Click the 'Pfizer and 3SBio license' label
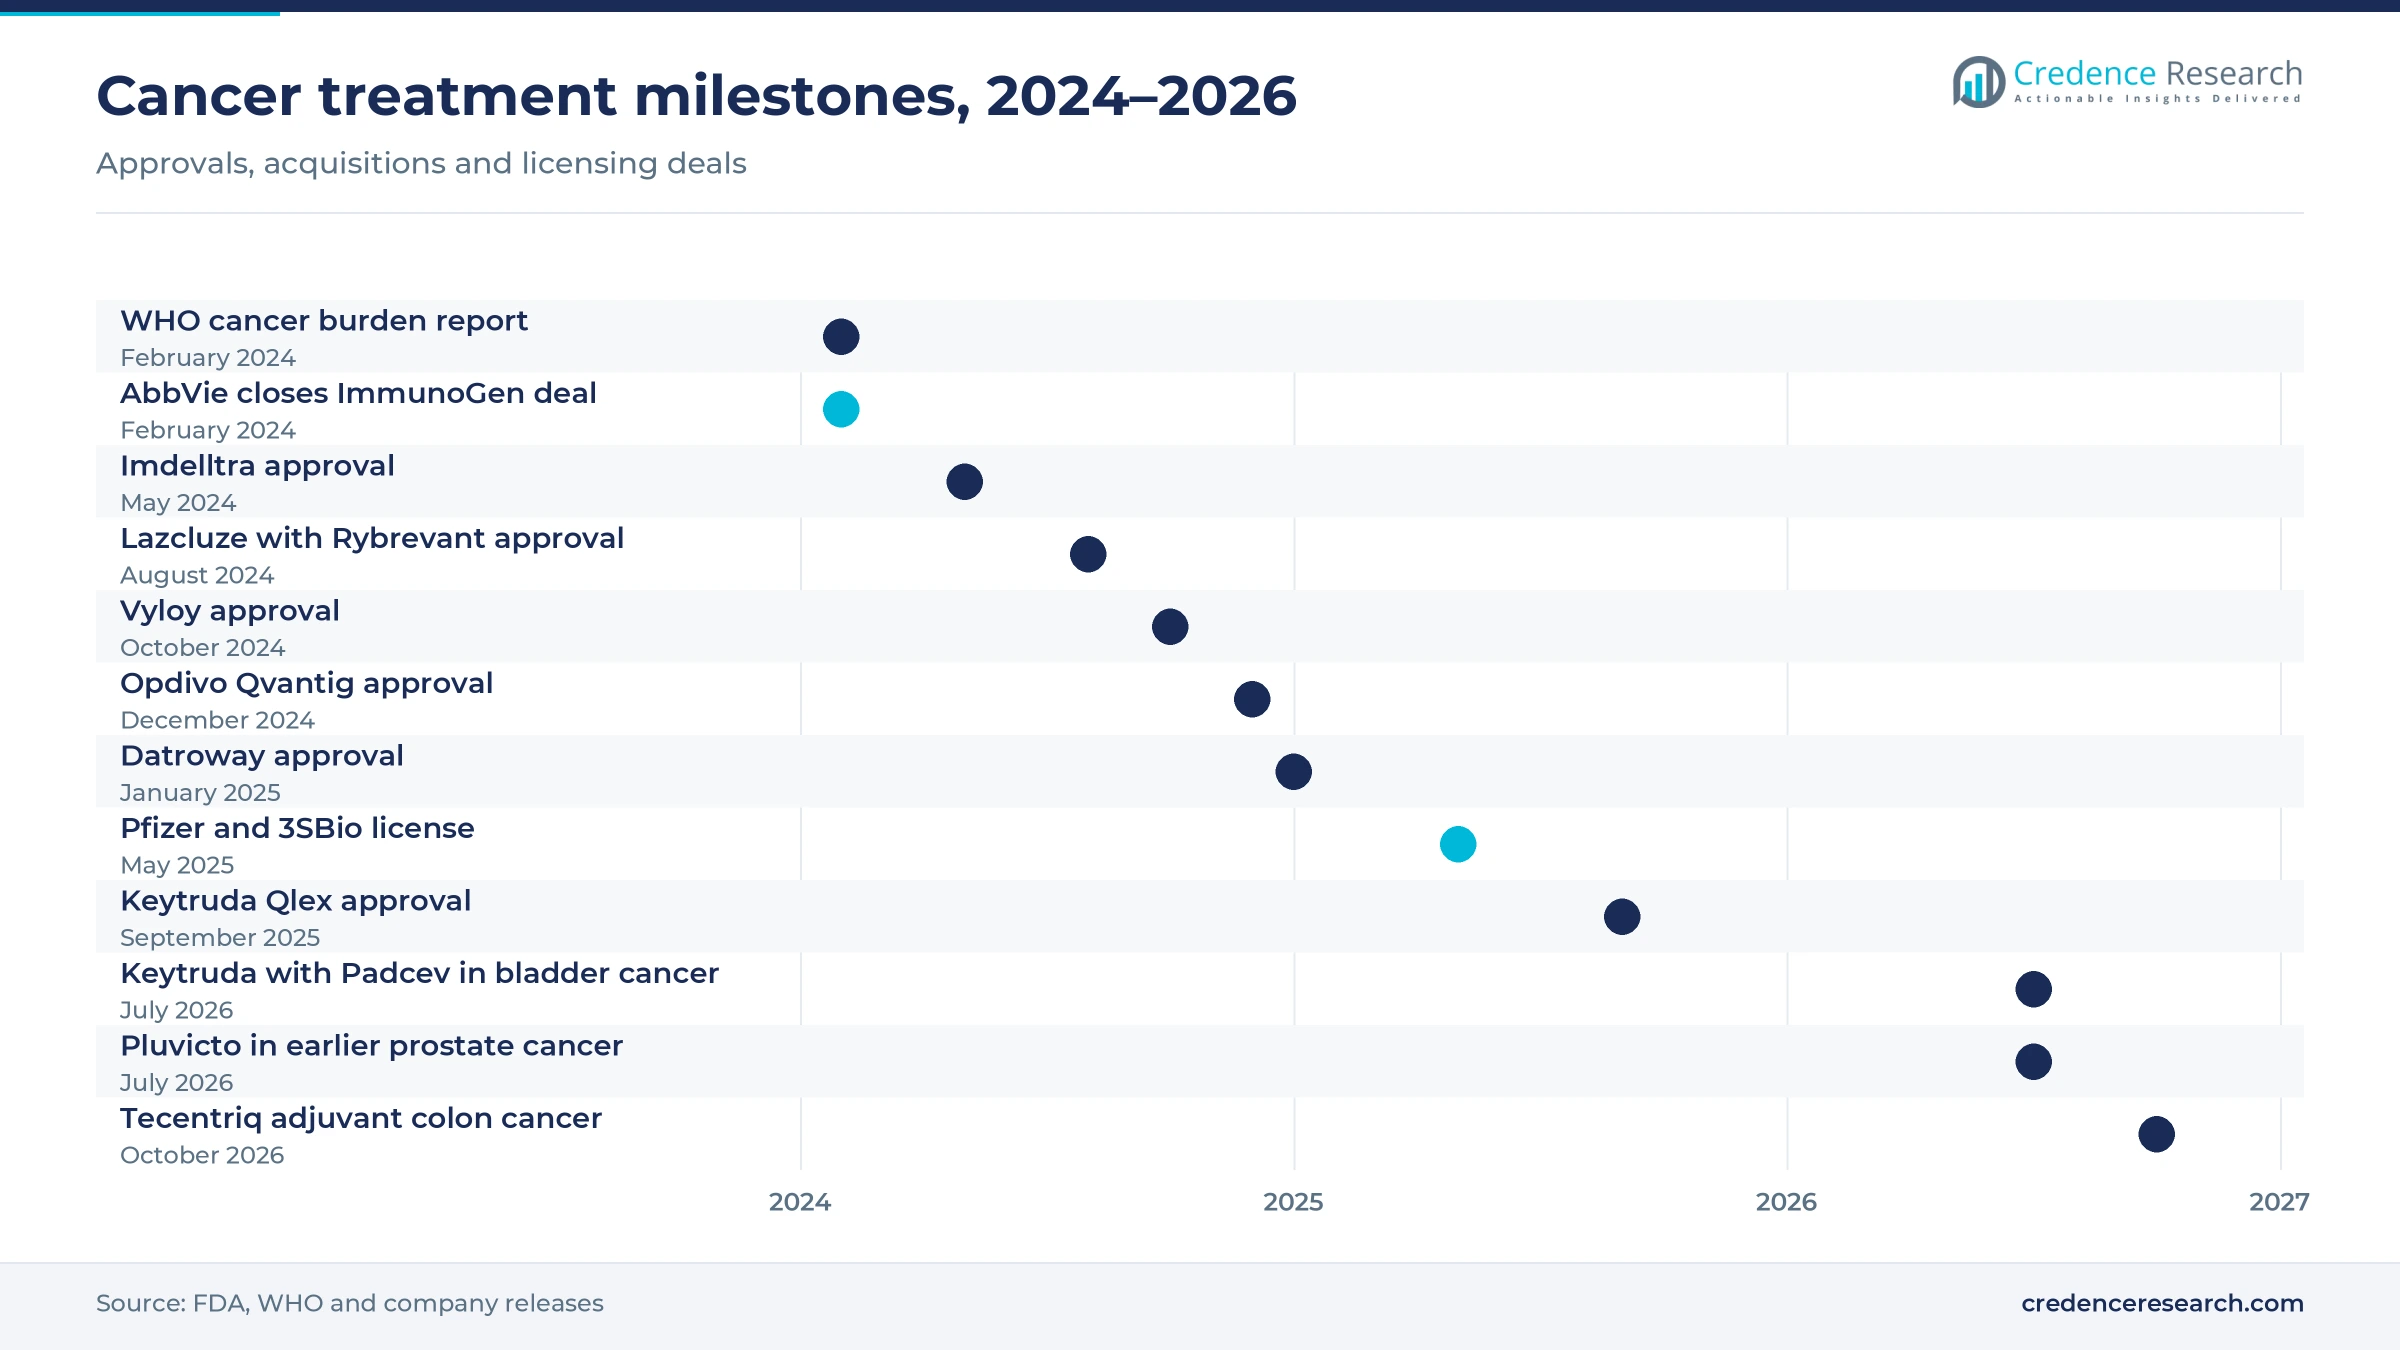Image resolution: width=2400 pixels, height=1350 pixels. [x=297, y=828]
